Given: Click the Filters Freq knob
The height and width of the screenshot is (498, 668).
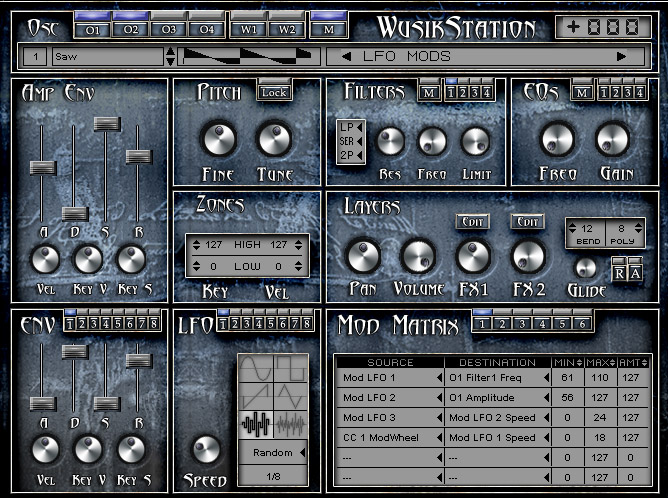Looking at the screenshot, I should [432, 141].
